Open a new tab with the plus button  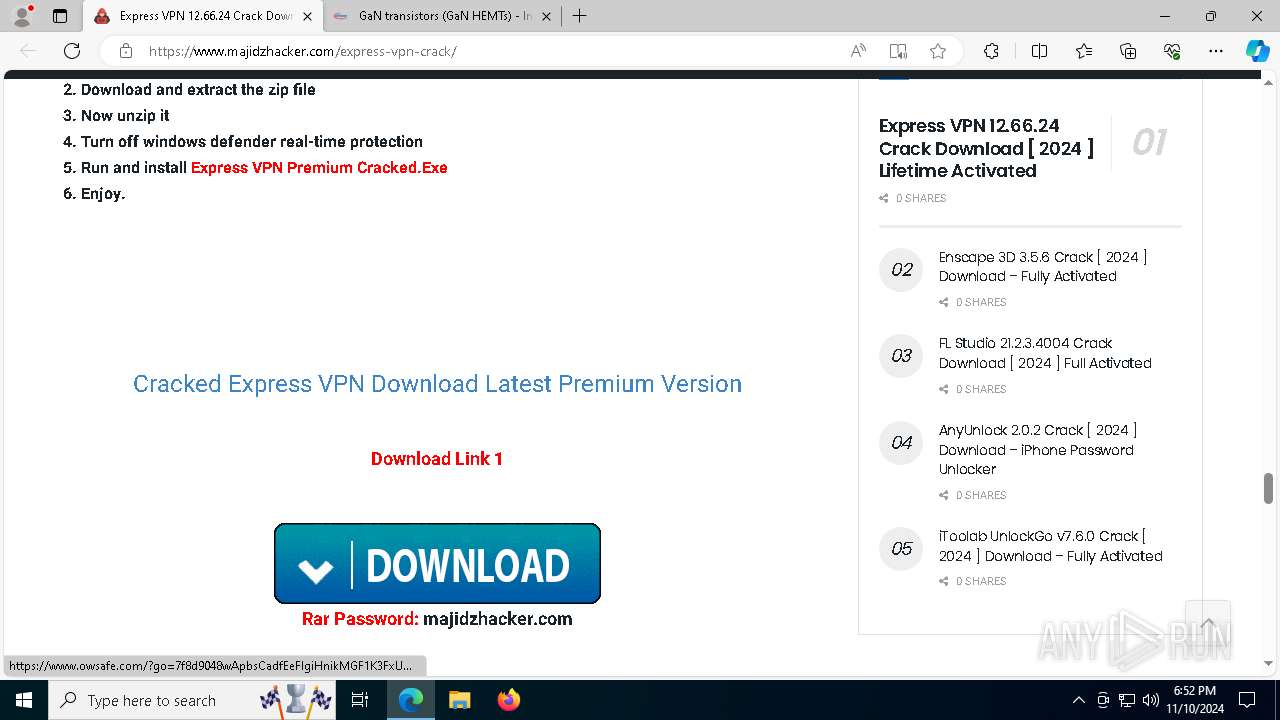[579, 16]
